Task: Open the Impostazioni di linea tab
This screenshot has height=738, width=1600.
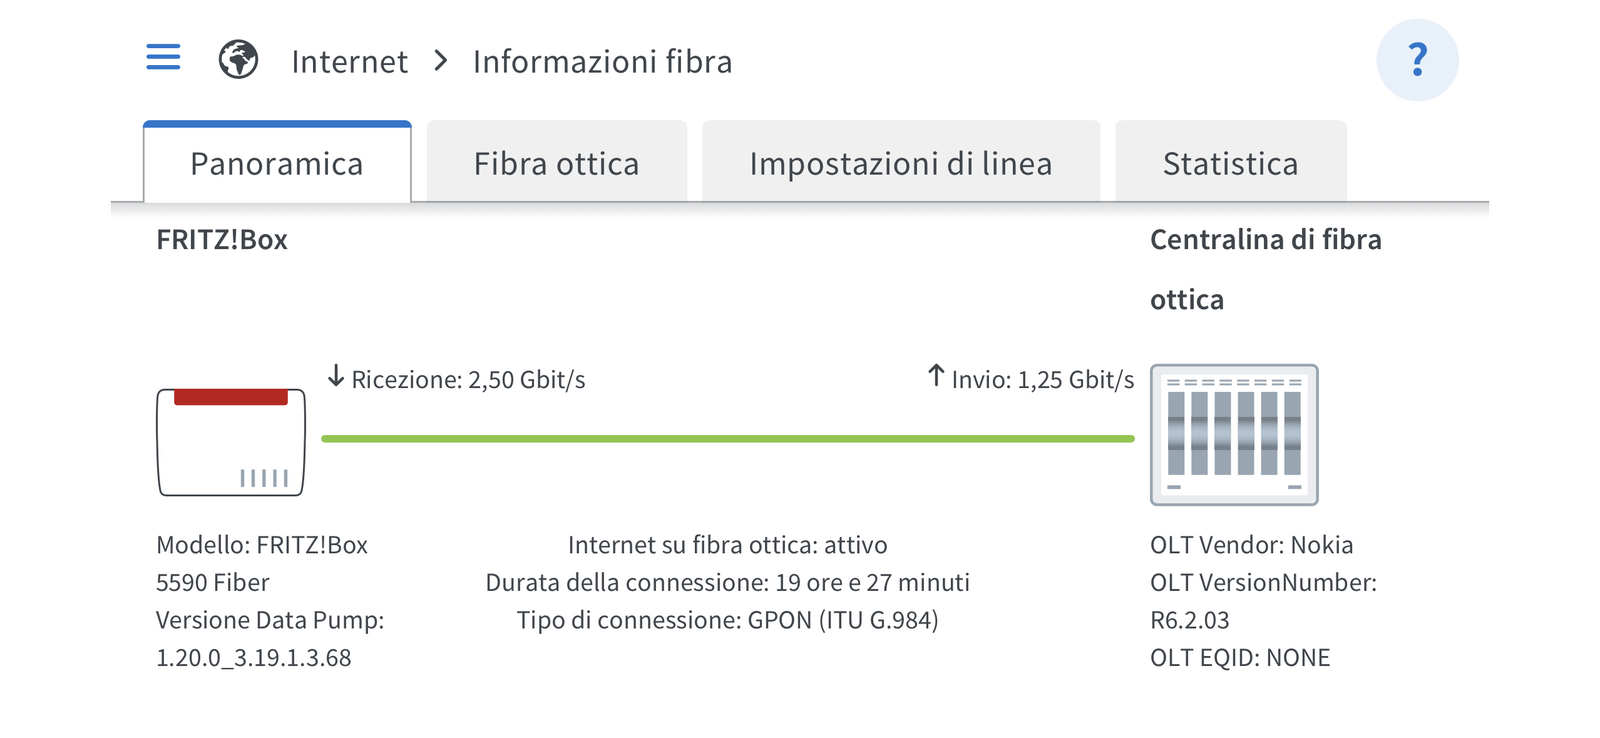Action: point(901,163)
